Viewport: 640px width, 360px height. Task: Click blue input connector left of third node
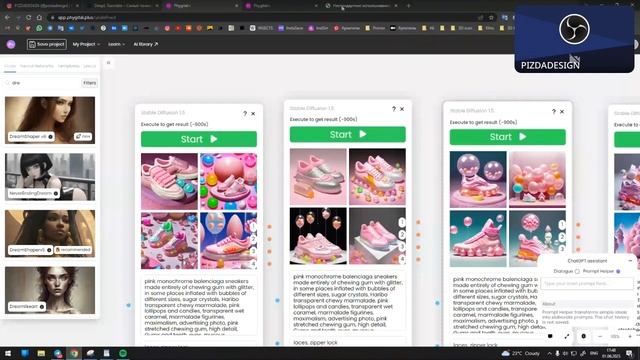click(438, 303)
